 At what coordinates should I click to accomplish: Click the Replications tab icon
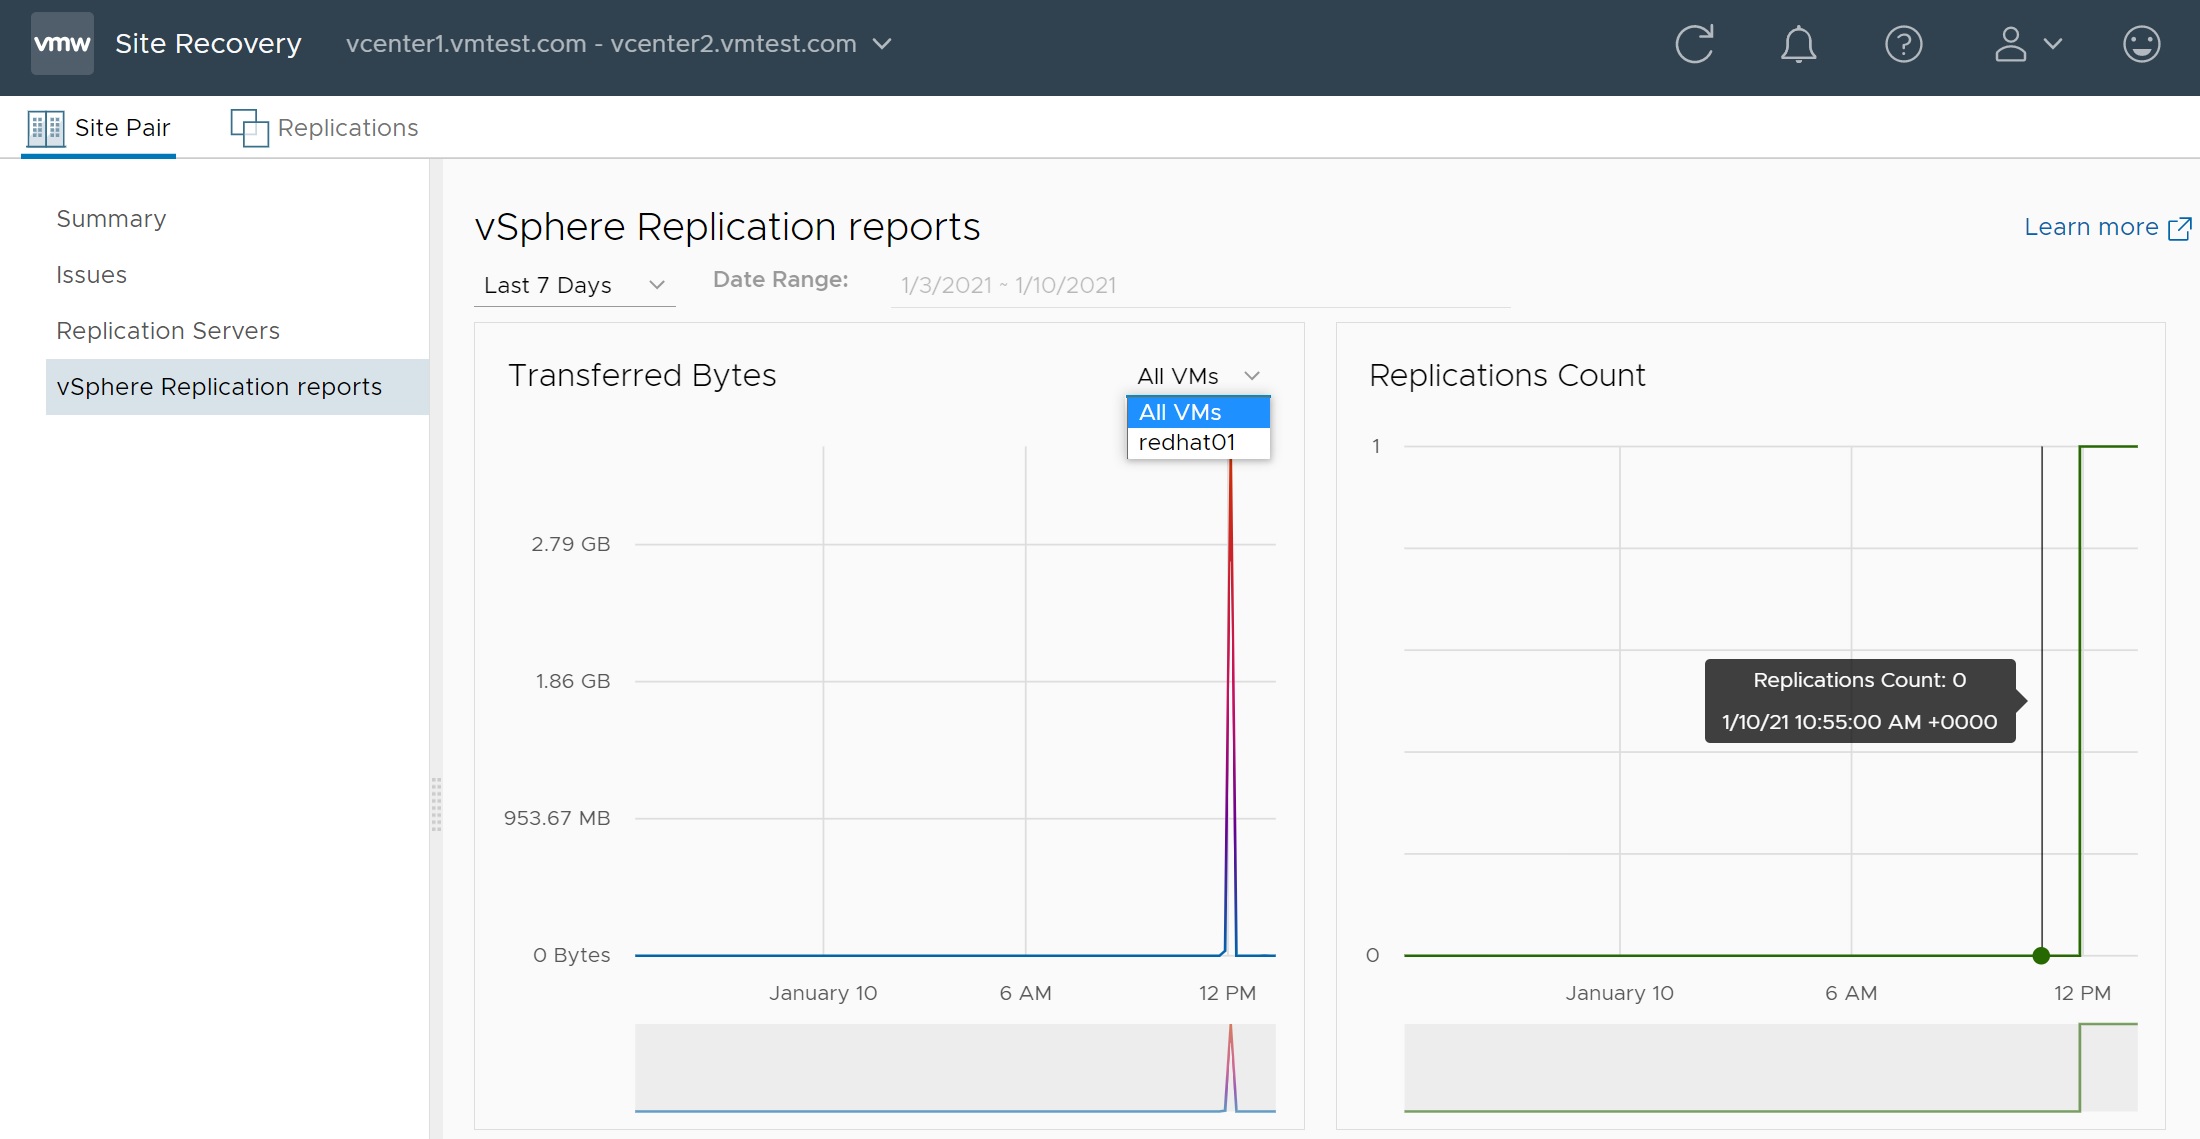point(249,128)
